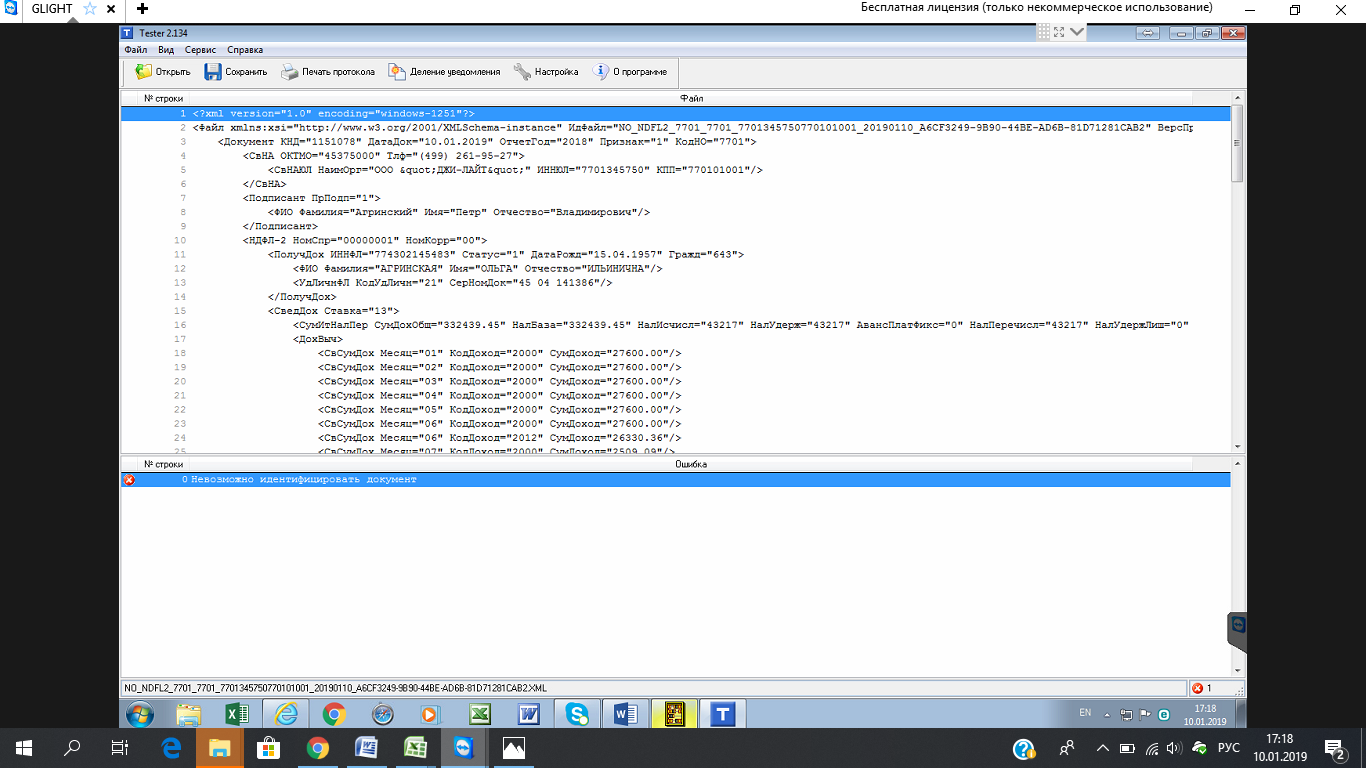
Task: Choose Деление уведомления in the toolbar
Action: coord(444,72)
